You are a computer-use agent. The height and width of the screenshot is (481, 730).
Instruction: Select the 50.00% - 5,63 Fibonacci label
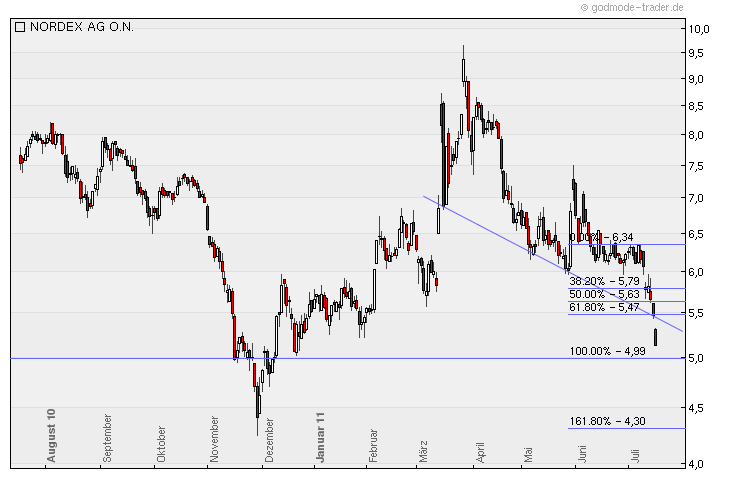604,294
